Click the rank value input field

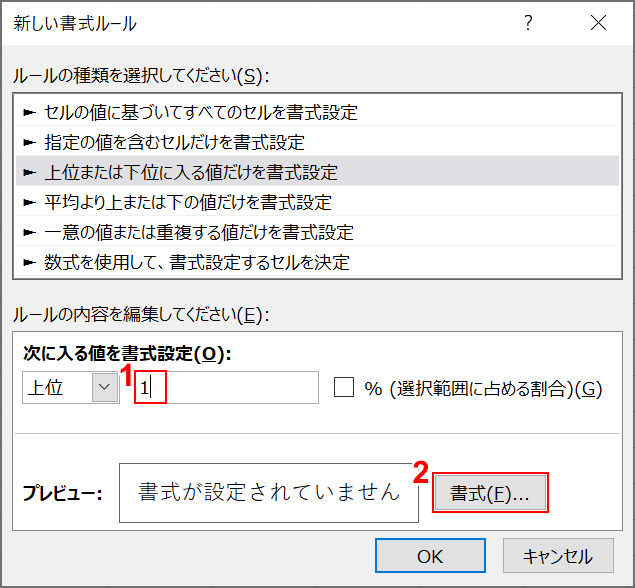click(x=227, y=388)
